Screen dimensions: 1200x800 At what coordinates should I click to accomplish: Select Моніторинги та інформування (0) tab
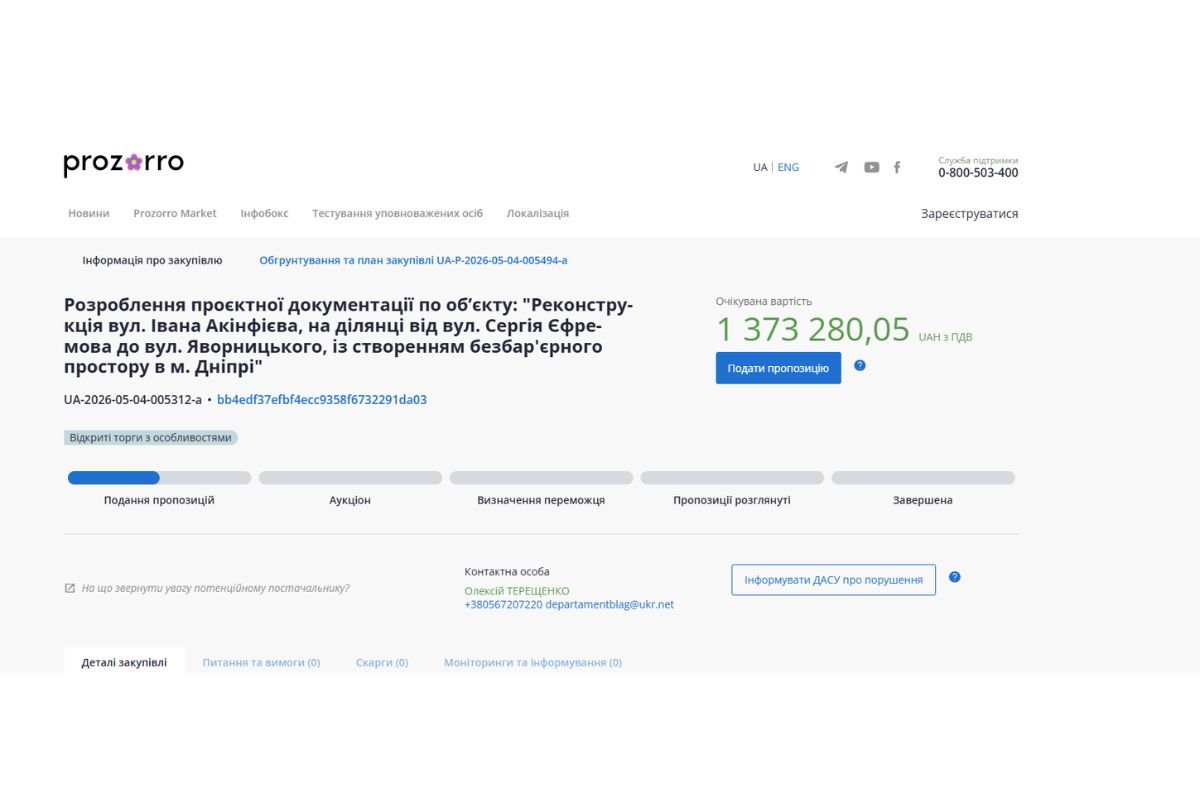coord(533,662)
